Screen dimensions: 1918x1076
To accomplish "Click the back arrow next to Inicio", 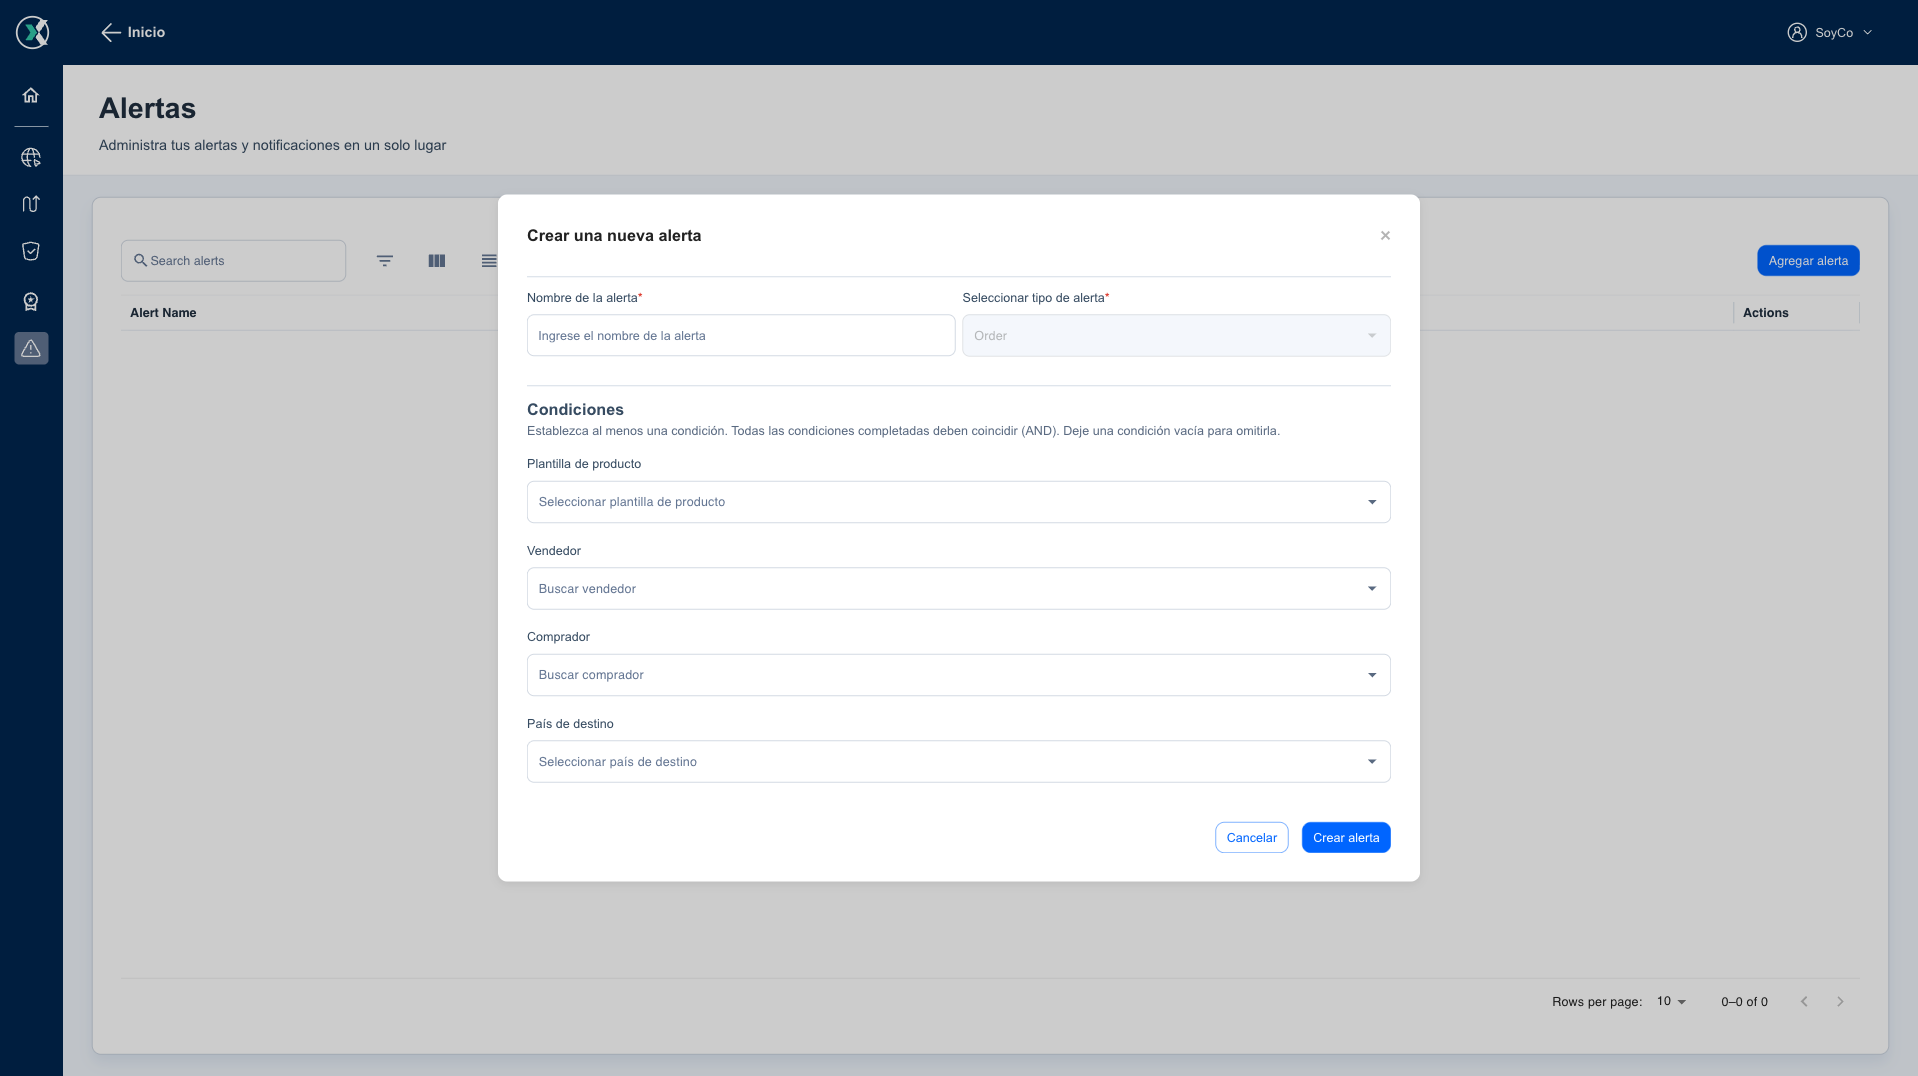I will click(x=111, y=32).
